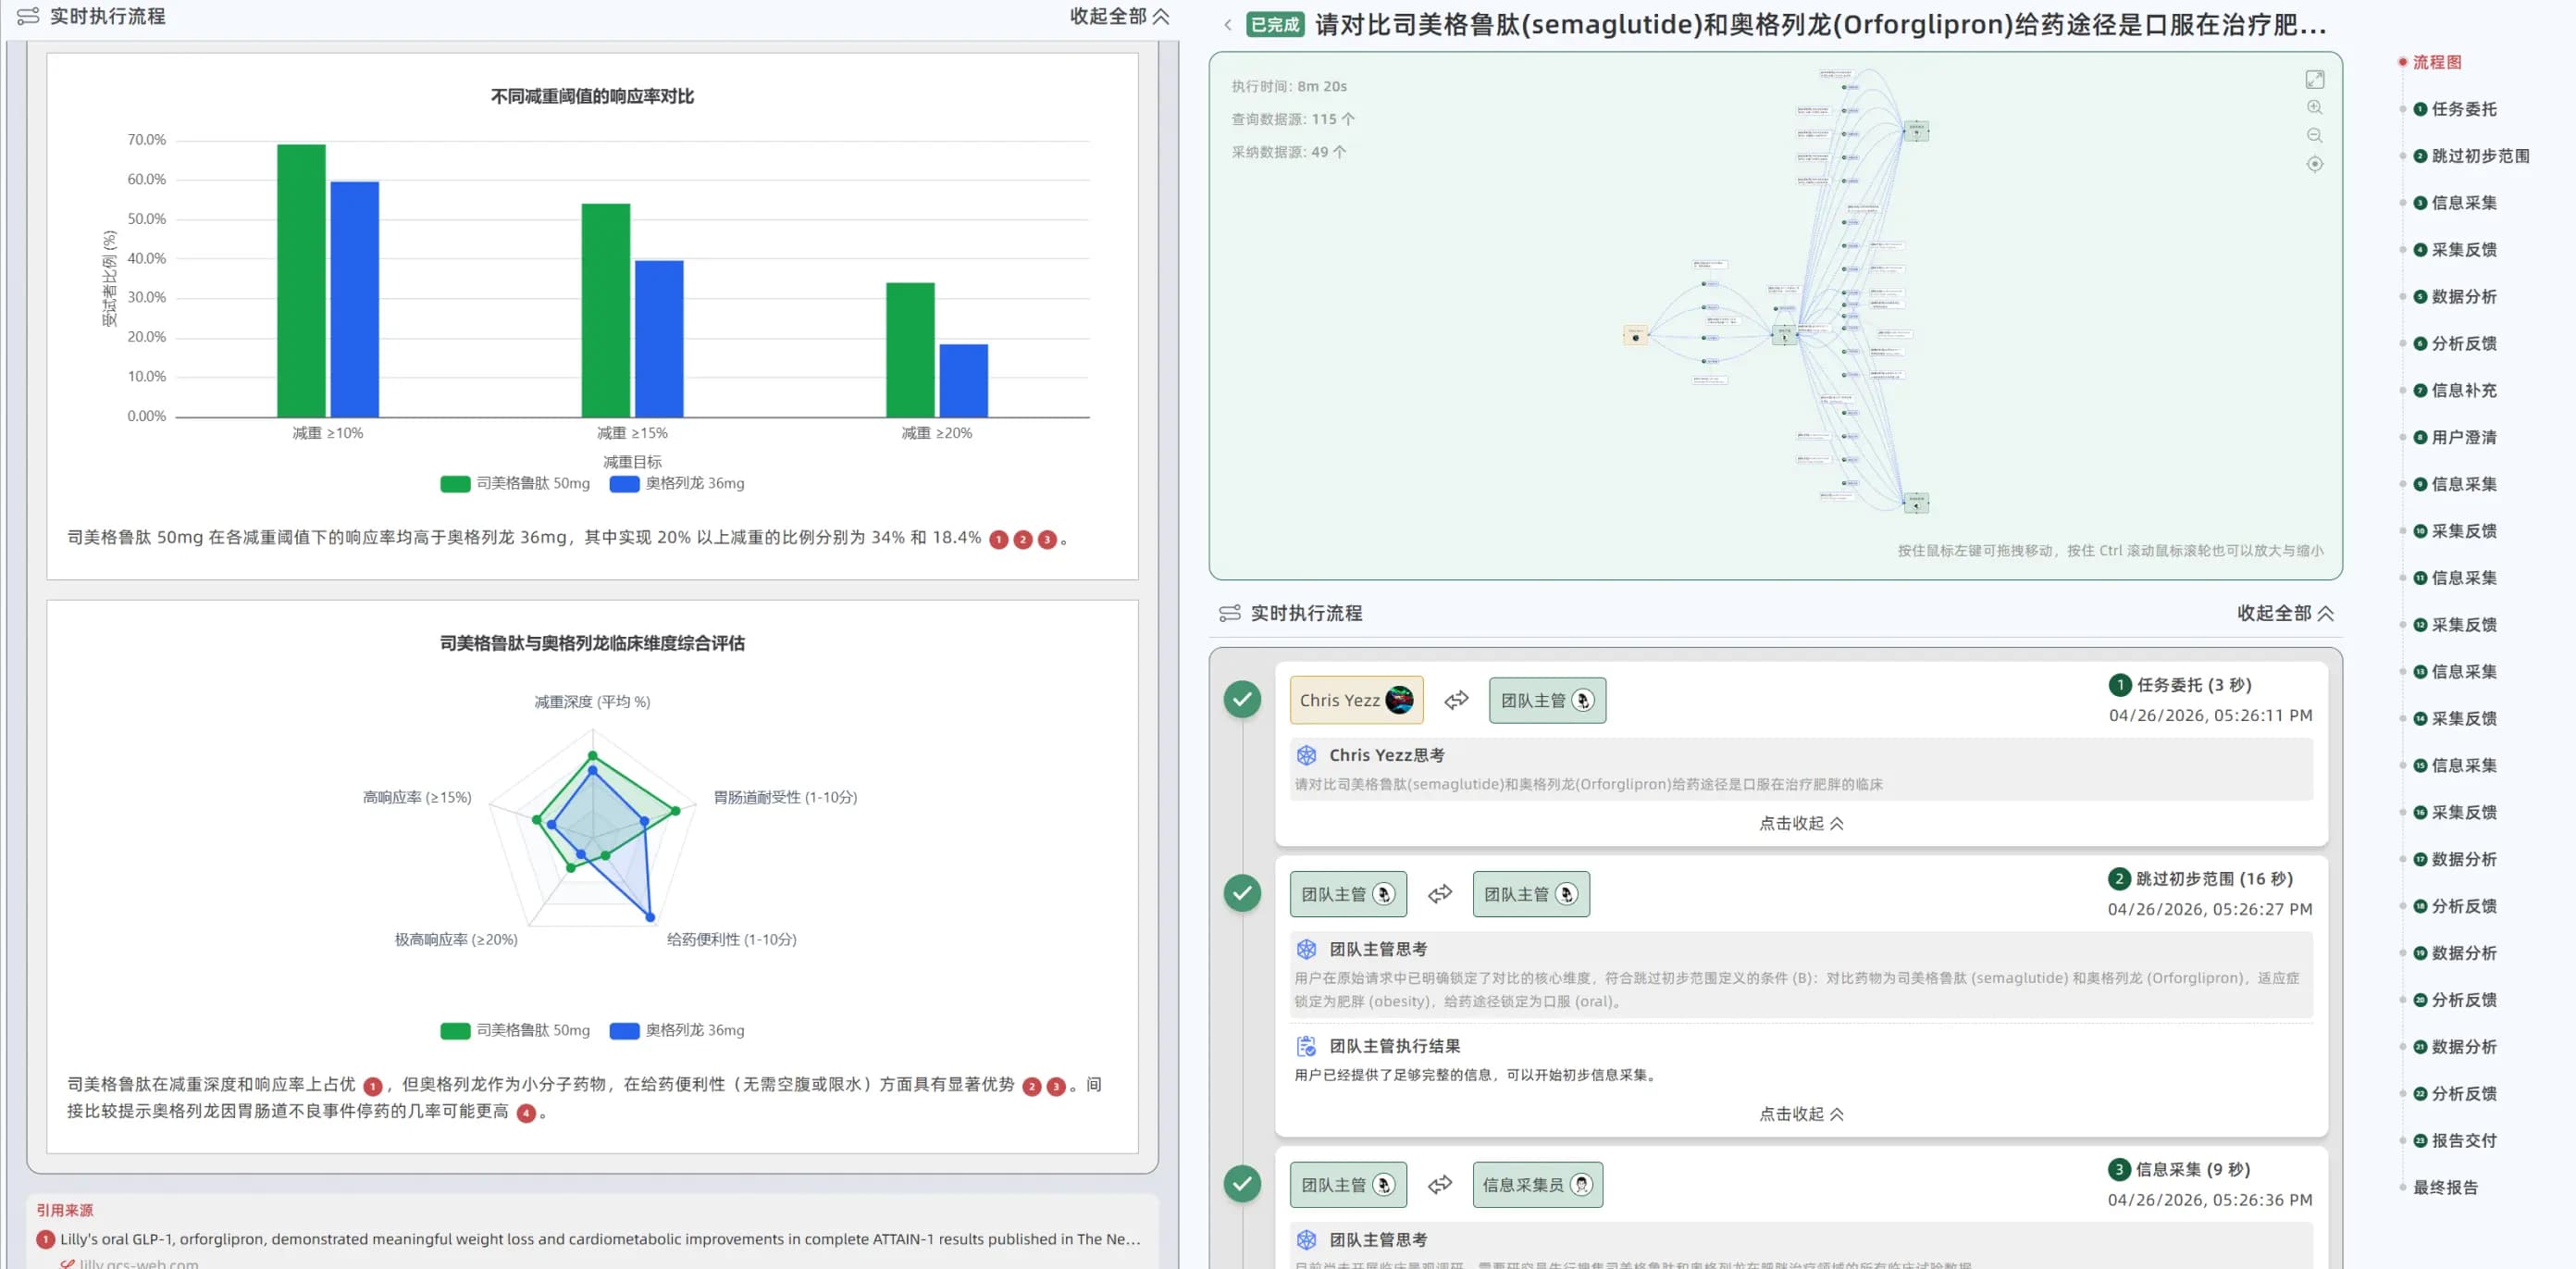Select step 5 数据分析 in side navigation
Image resolution: width=2576 pixels, height=1269 pixels.
2455,296
